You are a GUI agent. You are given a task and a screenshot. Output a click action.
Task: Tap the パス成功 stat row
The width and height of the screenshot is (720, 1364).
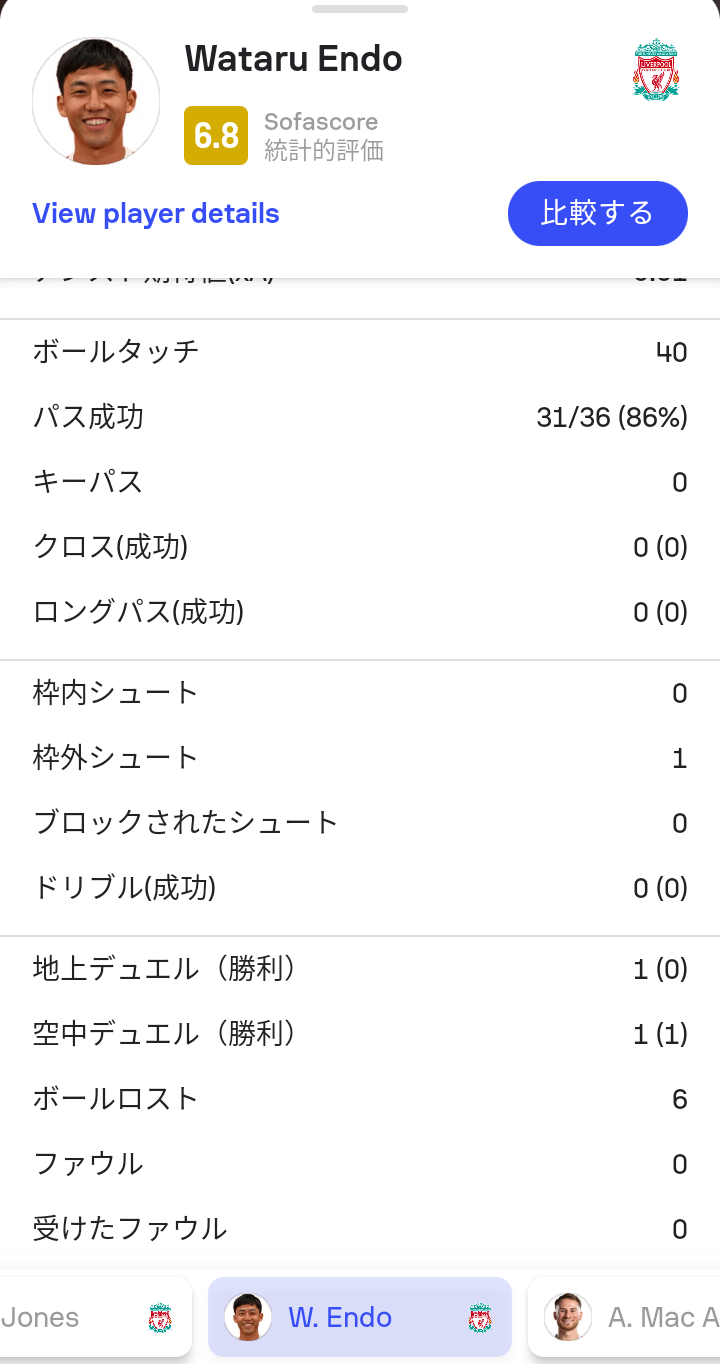(x=360, y=417)
